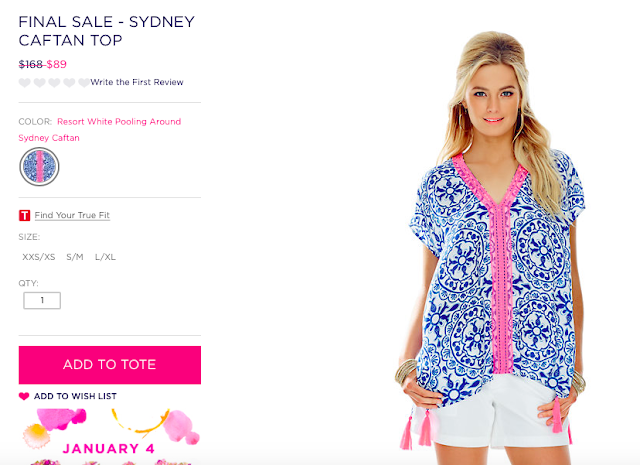Click the pink wish list heart icon
Screen dimensions: 640x465
point(24,396)
